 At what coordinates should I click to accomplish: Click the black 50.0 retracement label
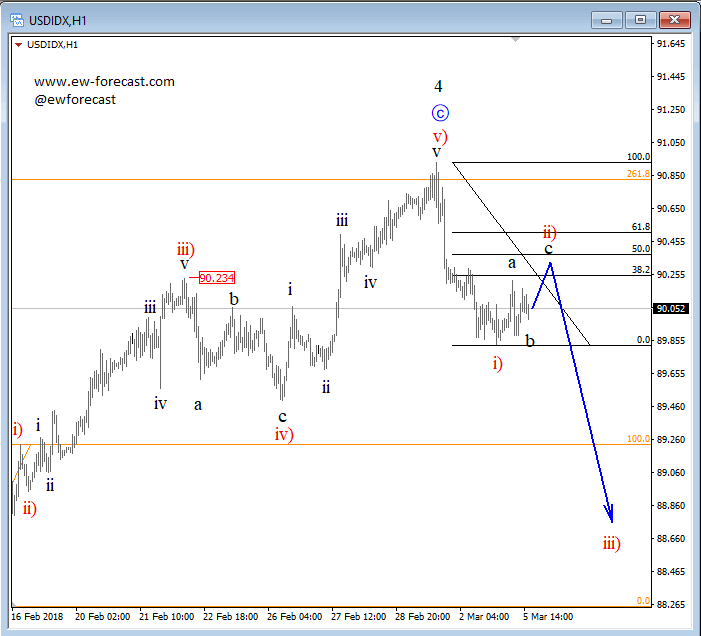point(641,249)
